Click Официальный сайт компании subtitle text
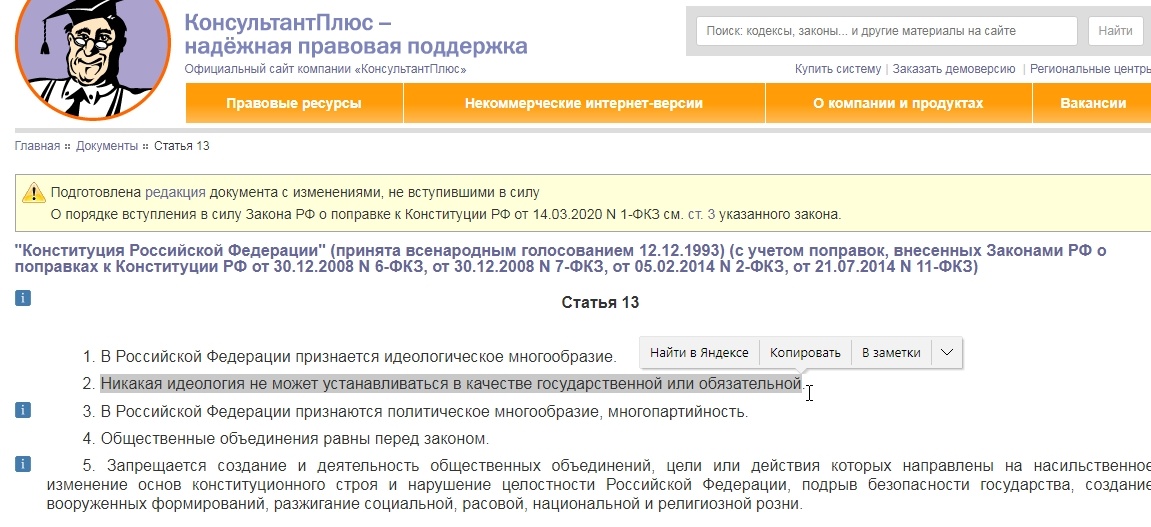The width and height of the screenshot is (1151, 527). (325, 69)
